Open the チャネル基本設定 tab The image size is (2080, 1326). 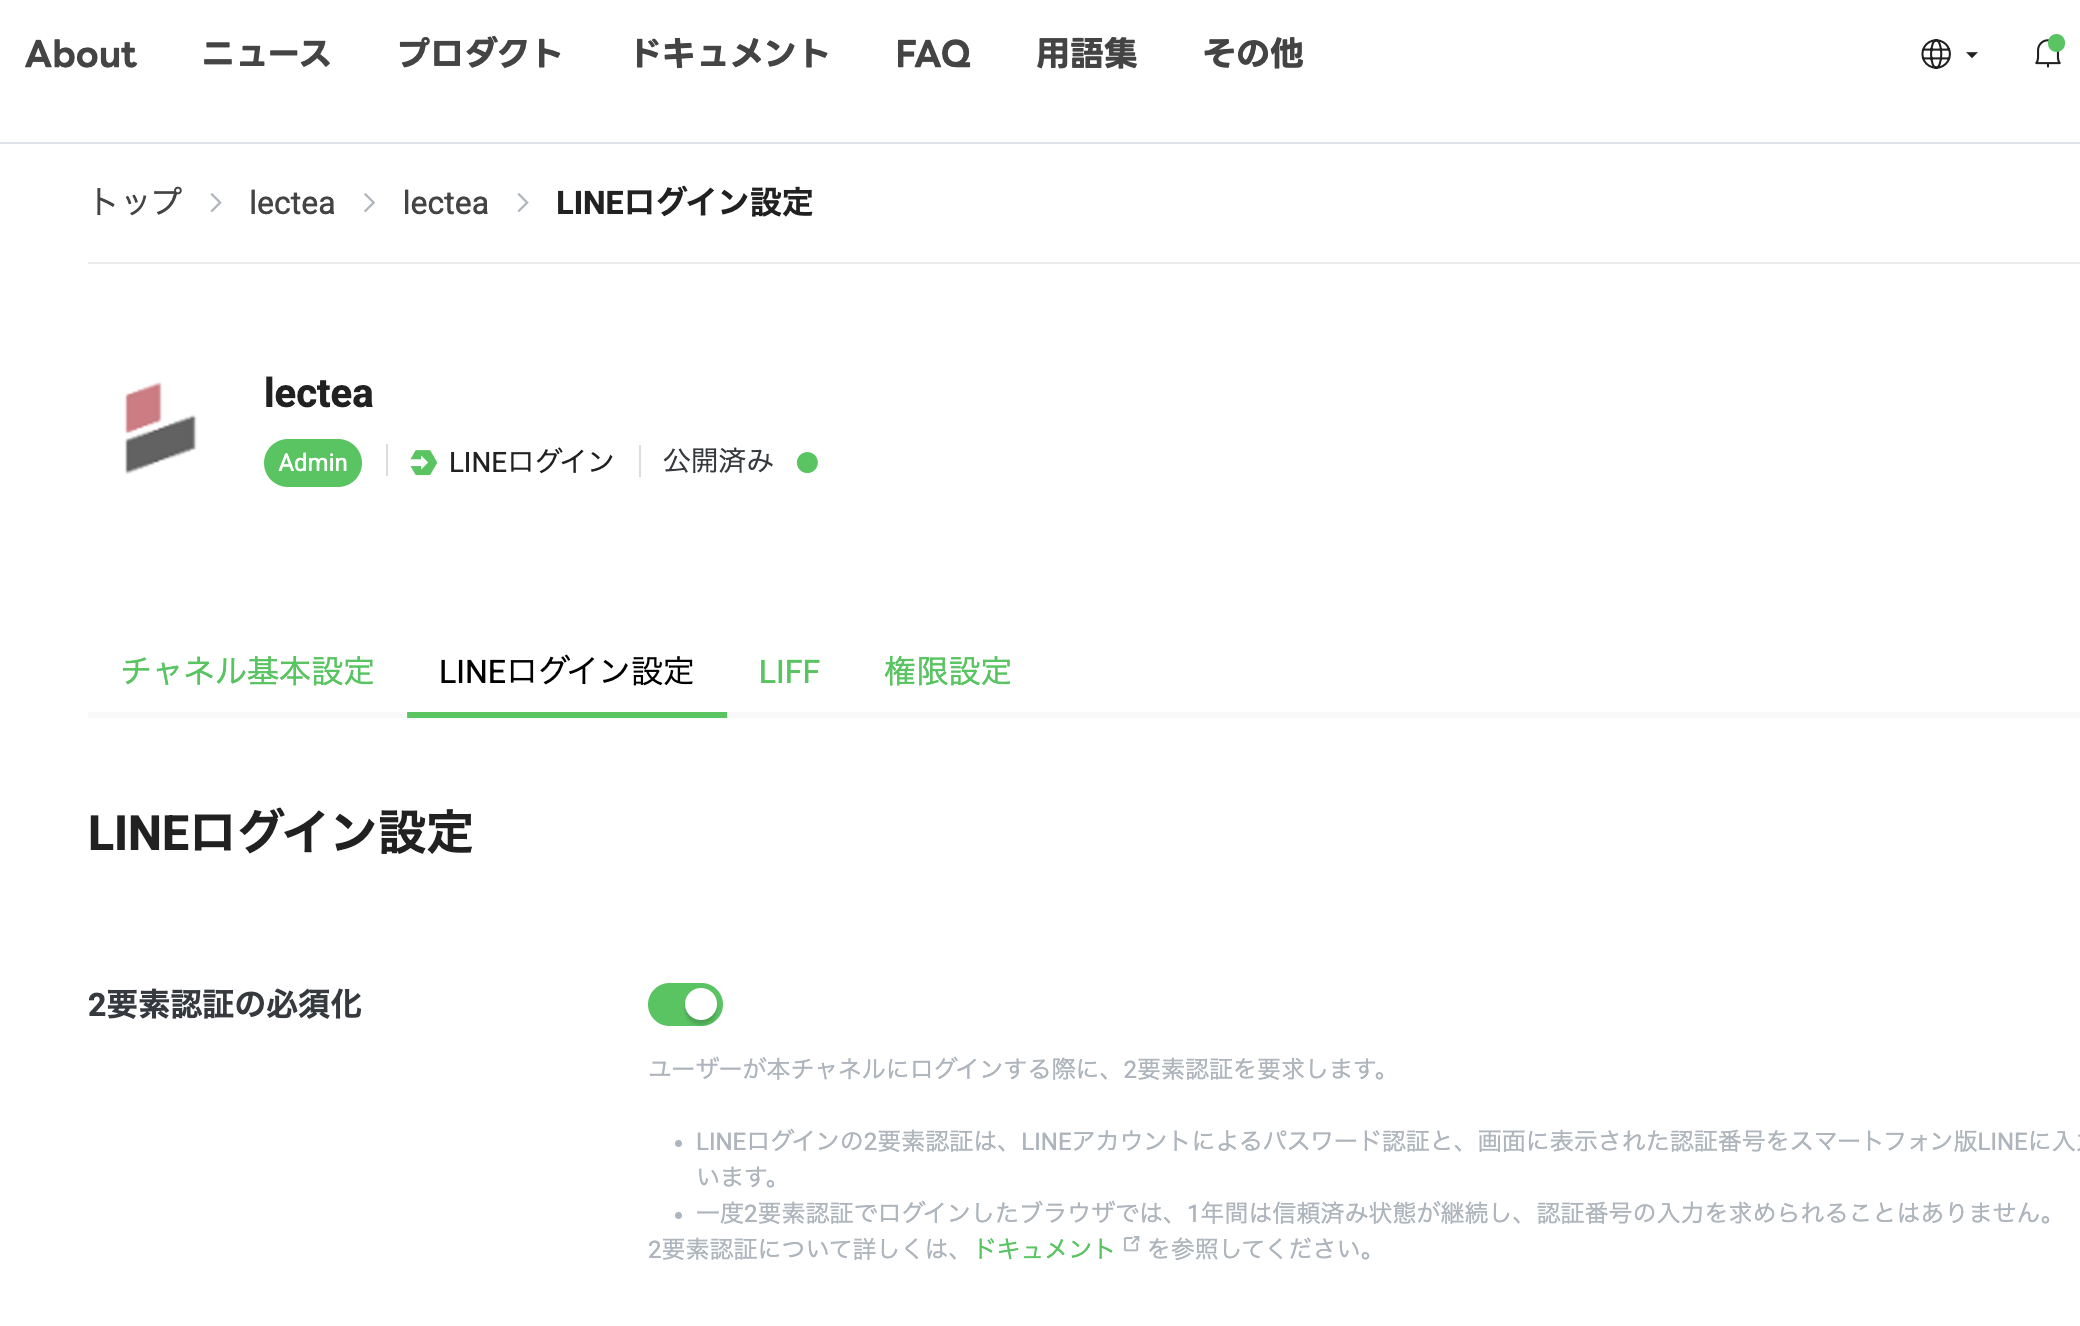(x=247, y=671)
